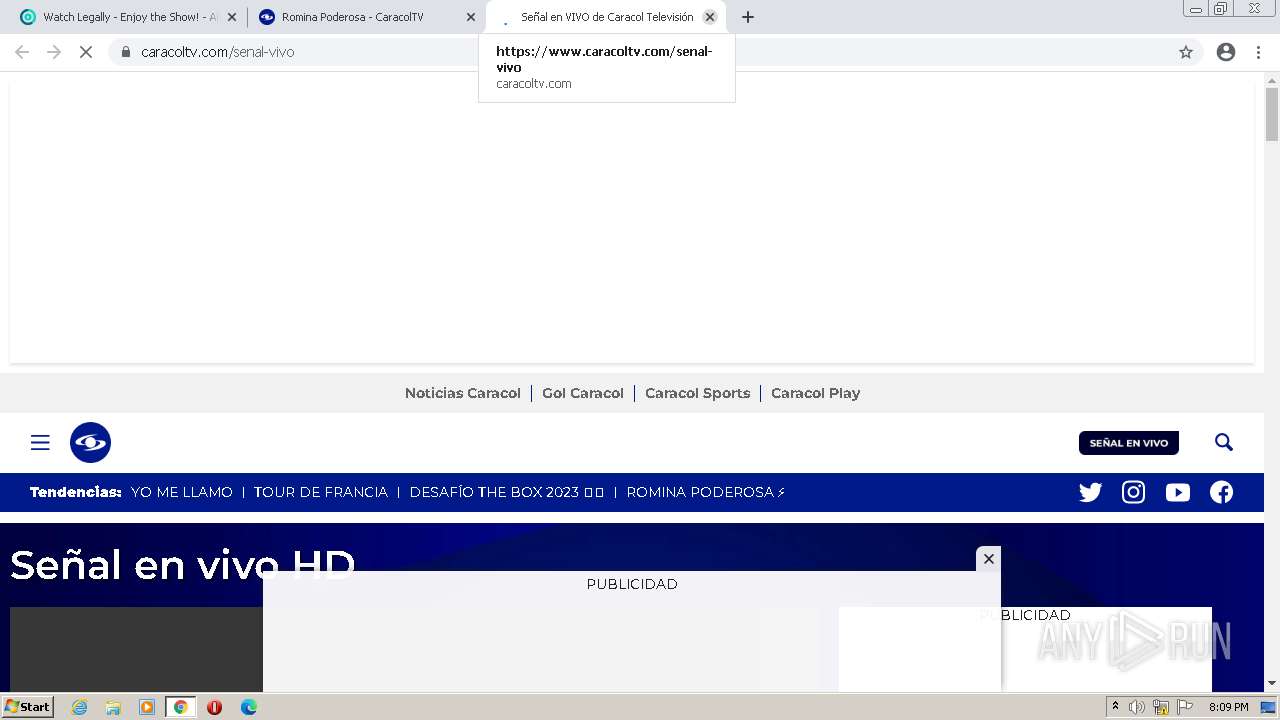Select trending topic TOUR DE FRANCIA
The image size is (1280, 720).
pyautogui.click(x=321, y=492)
